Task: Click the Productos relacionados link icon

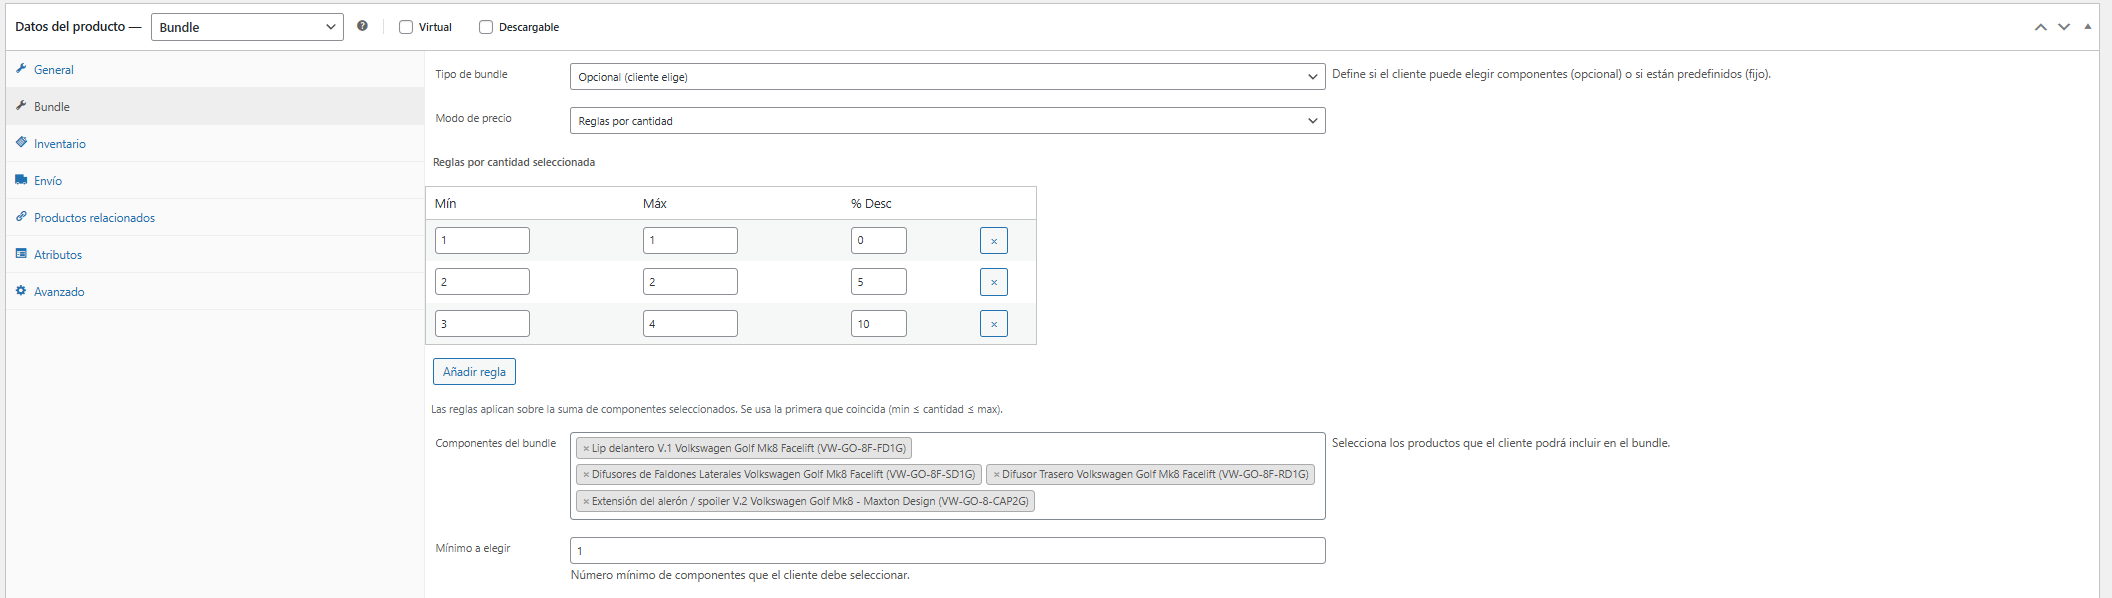Action: [x=21, y=216]
